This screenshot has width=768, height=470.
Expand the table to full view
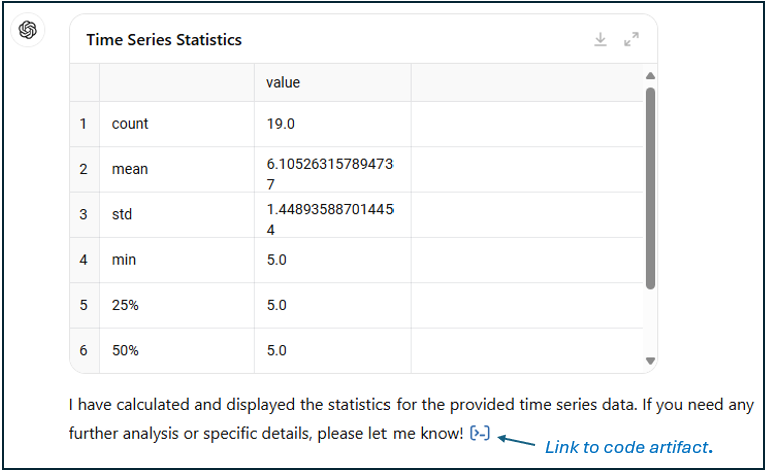631,39
